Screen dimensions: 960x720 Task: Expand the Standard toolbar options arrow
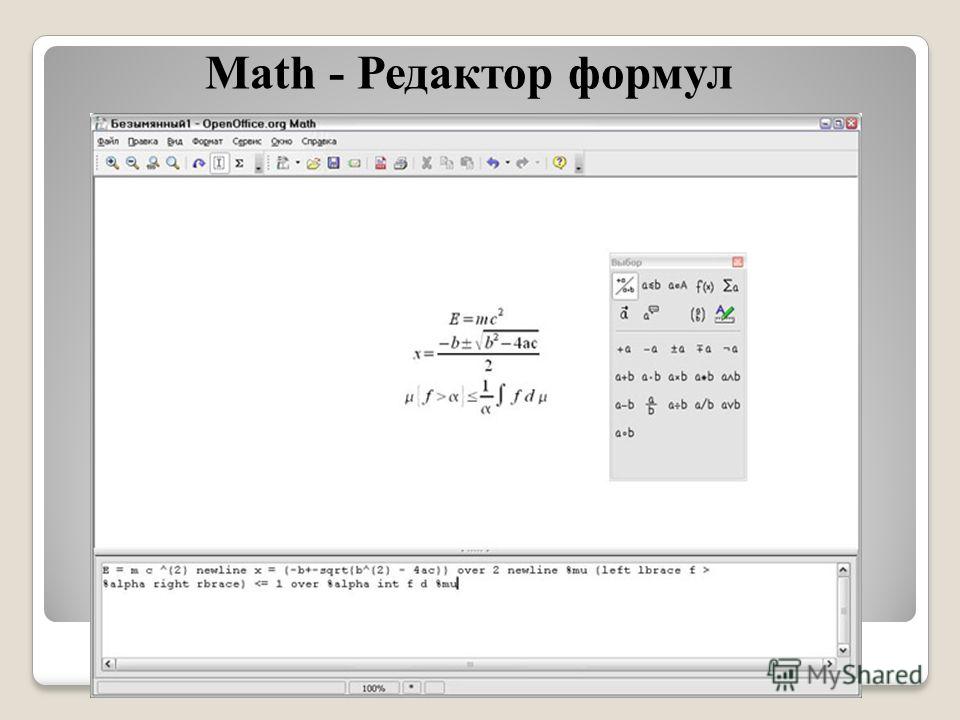pyautogui.click(x=578, y=164)
